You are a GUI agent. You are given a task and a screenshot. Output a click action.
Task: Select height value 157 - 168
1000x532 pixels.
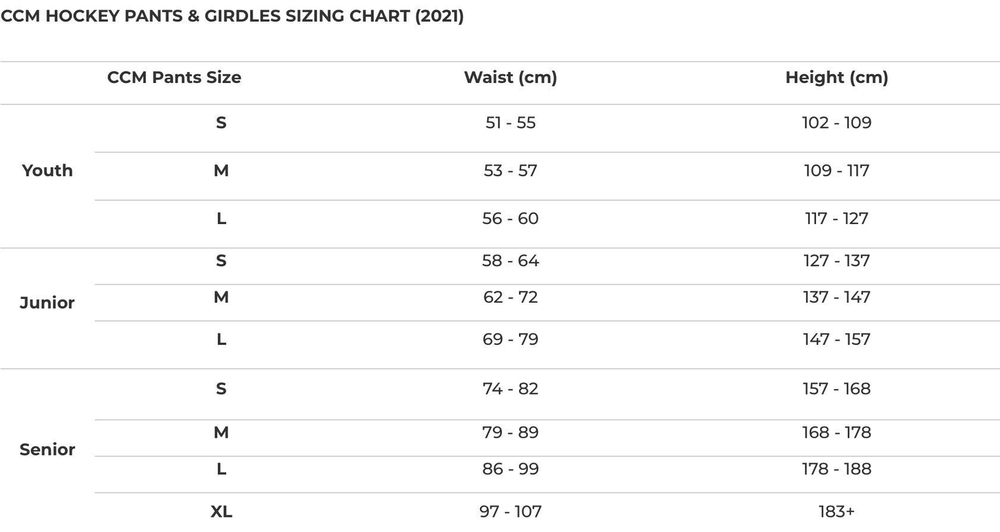pos(836,388)
